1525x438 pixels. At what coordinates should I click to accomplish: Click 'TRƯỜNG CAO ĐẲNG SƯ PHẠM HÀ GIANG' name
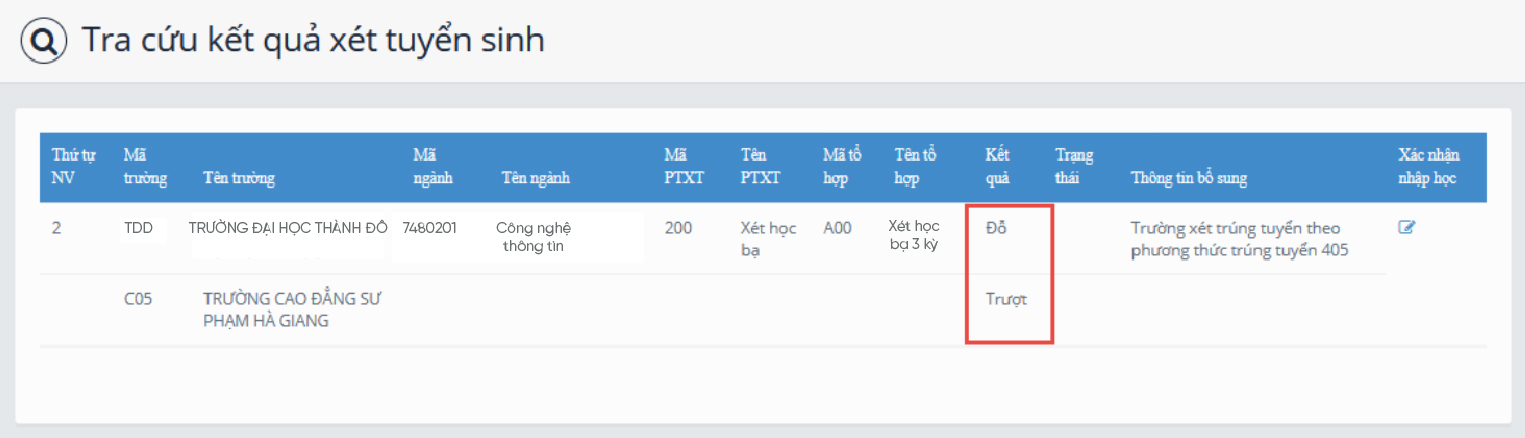point(293,310)
